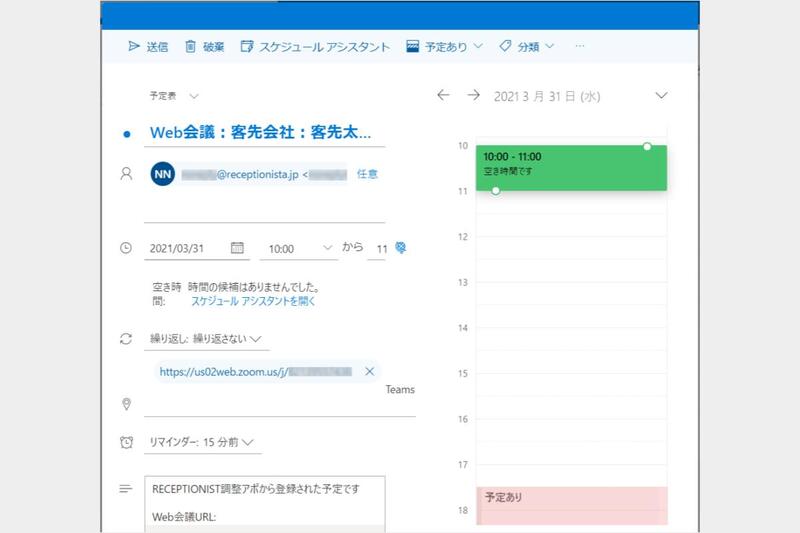
Task: Click the event bottom resize handle
Action: point(495,191)
